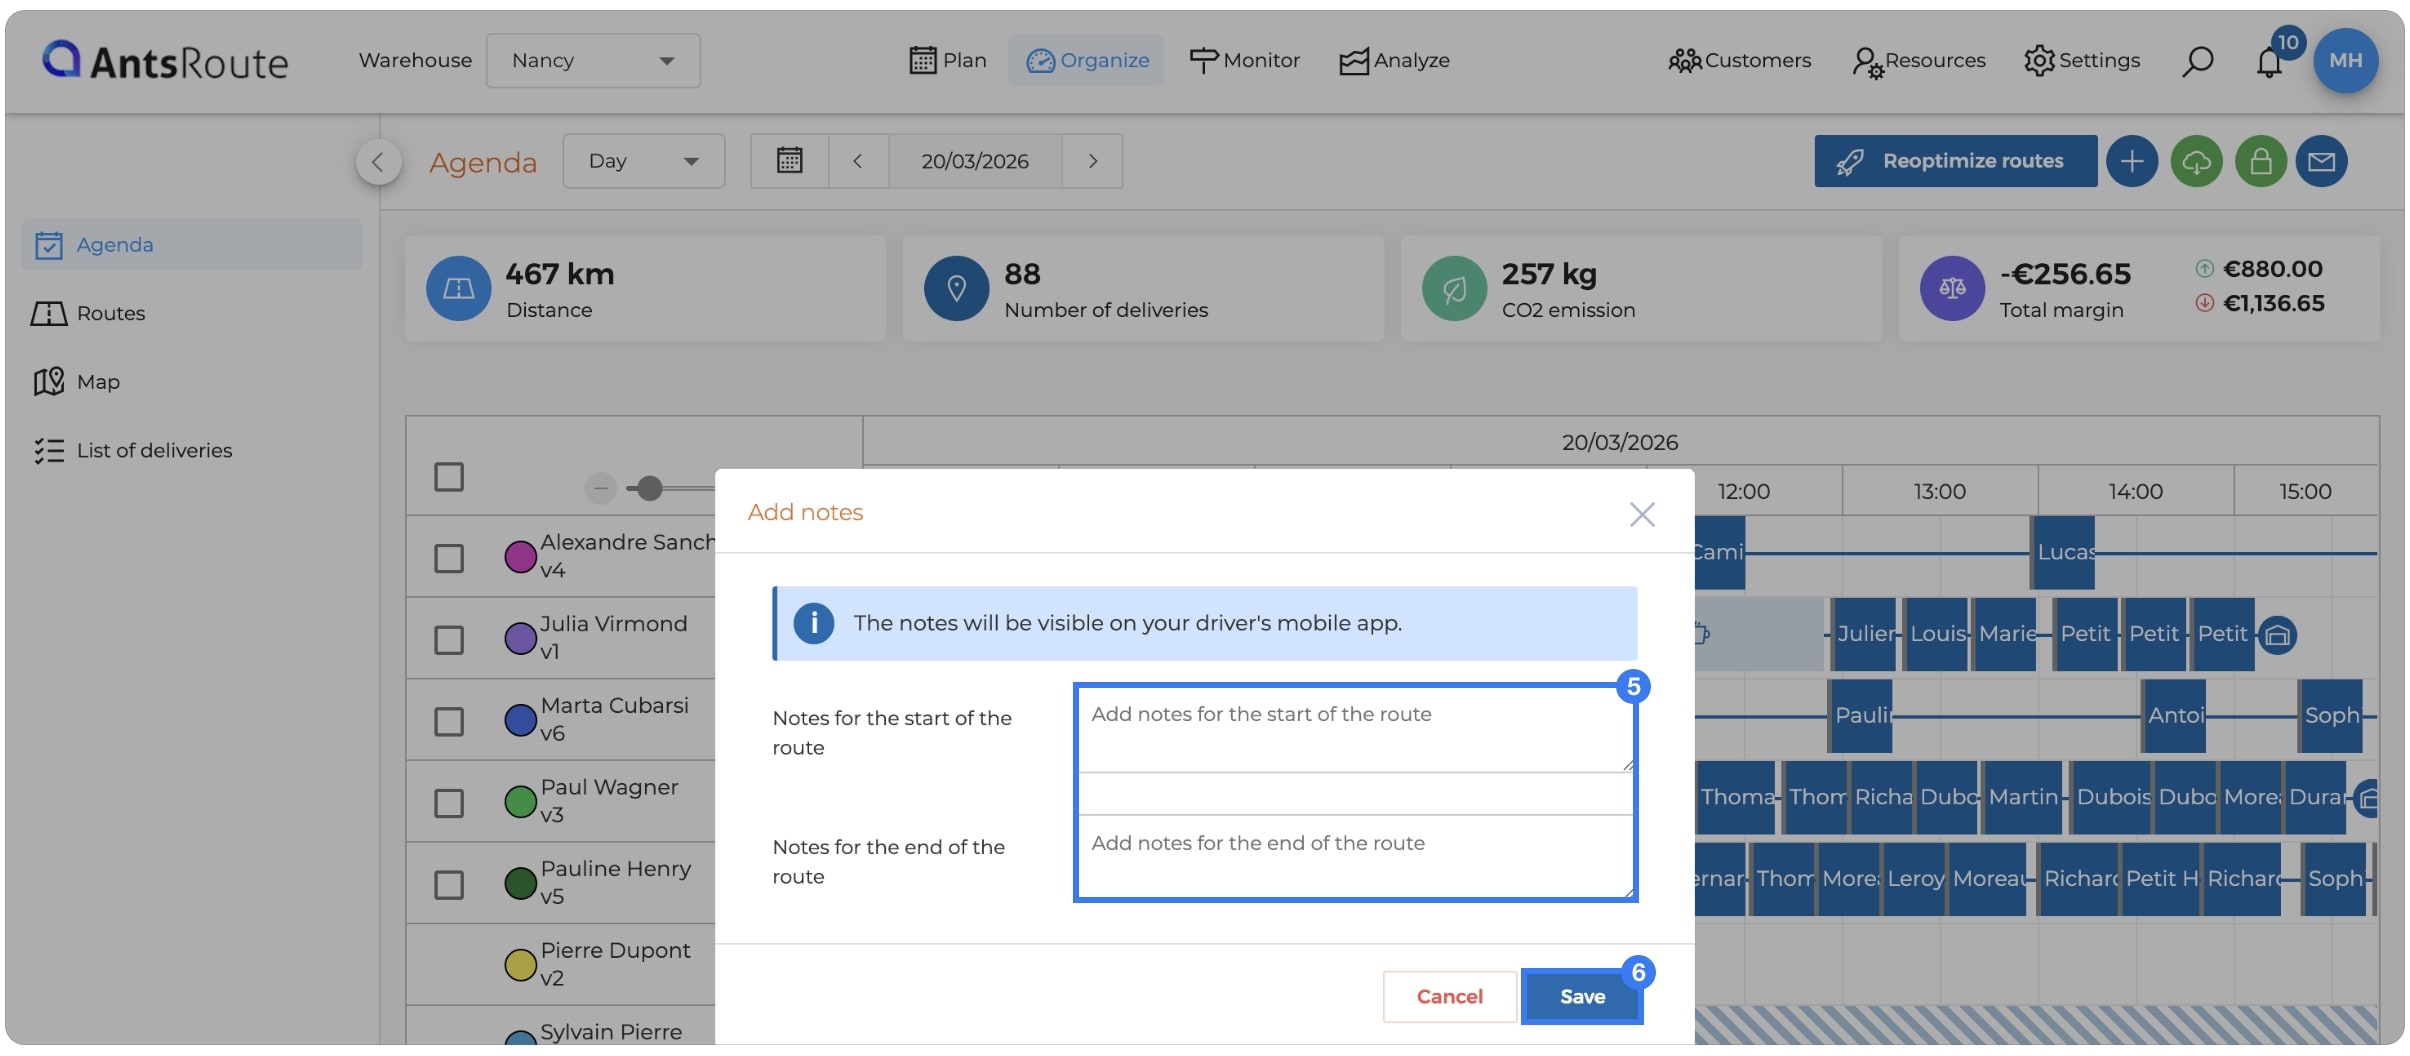Click the red down-arrow cost icon

click(x=2204, y=302)
